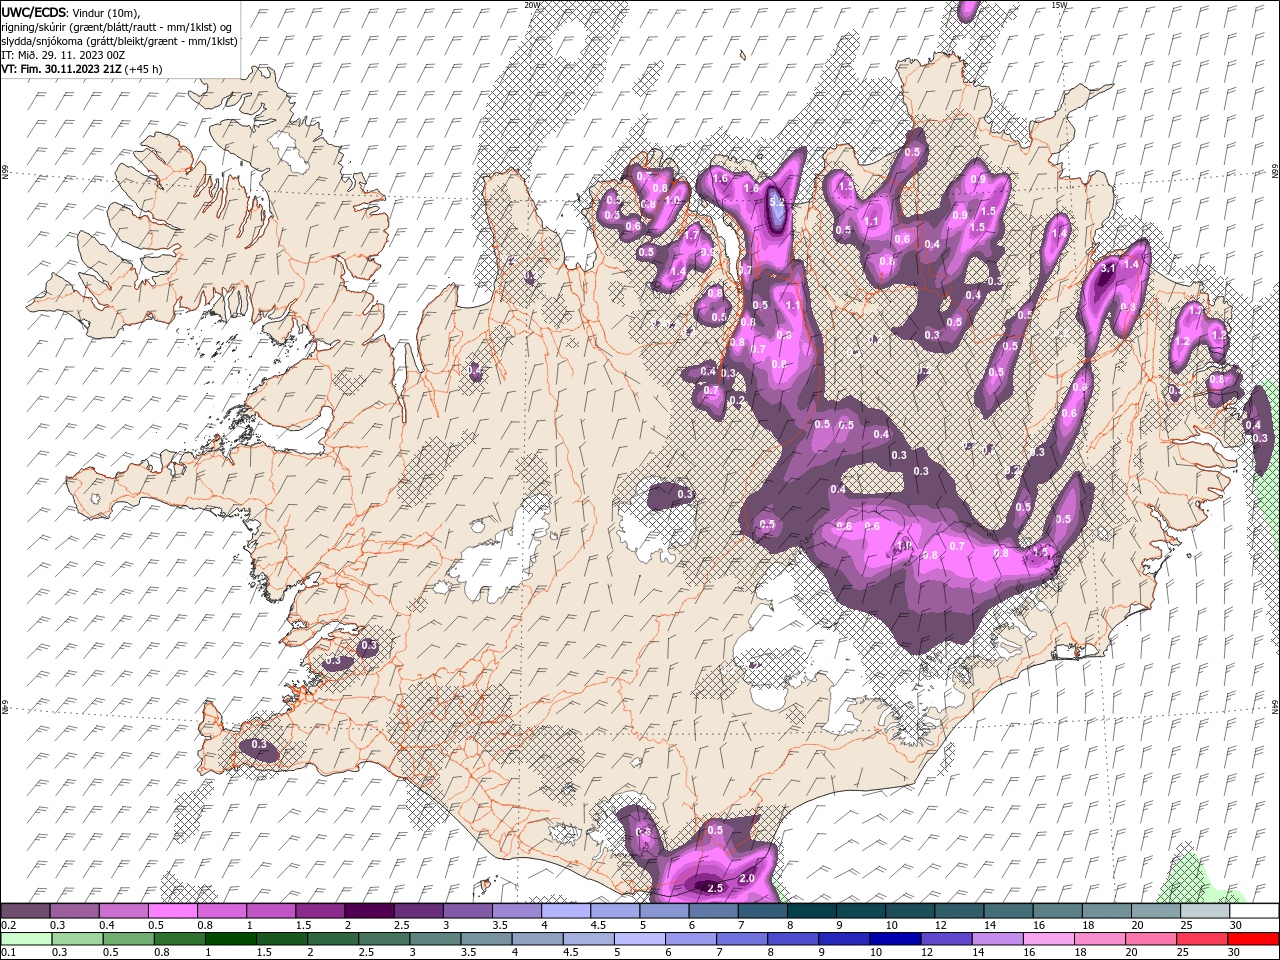Click the valid time 'VT: Fim. 30.11.2023 21Z'
The image size is (1280, 960).
pyautogui.click(x=61, y=69)
